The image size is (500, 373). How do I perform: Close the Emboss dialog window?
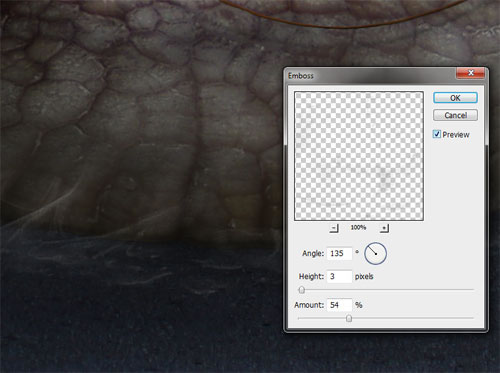tap(470, 73)
